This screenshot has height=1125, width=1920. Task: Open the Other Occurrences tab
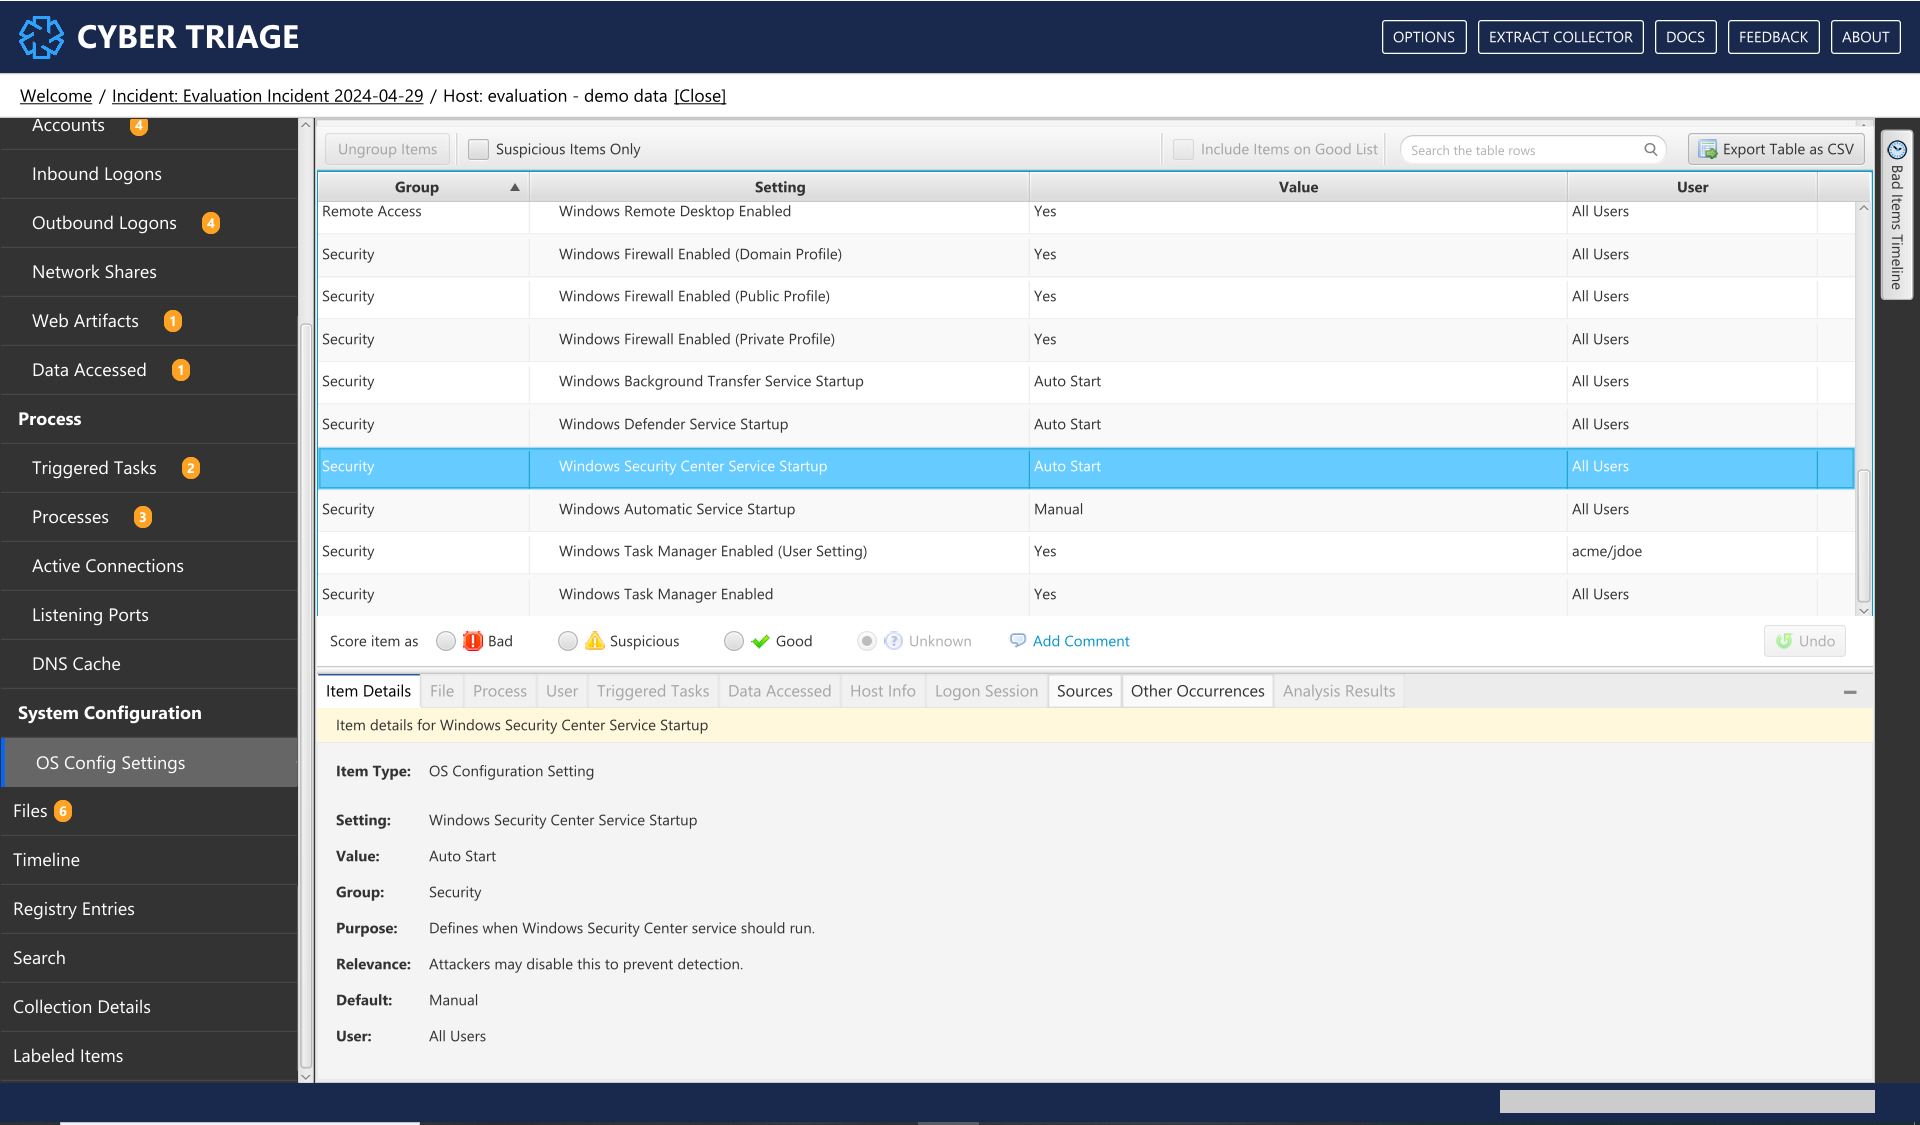(x=1197, y=691)
